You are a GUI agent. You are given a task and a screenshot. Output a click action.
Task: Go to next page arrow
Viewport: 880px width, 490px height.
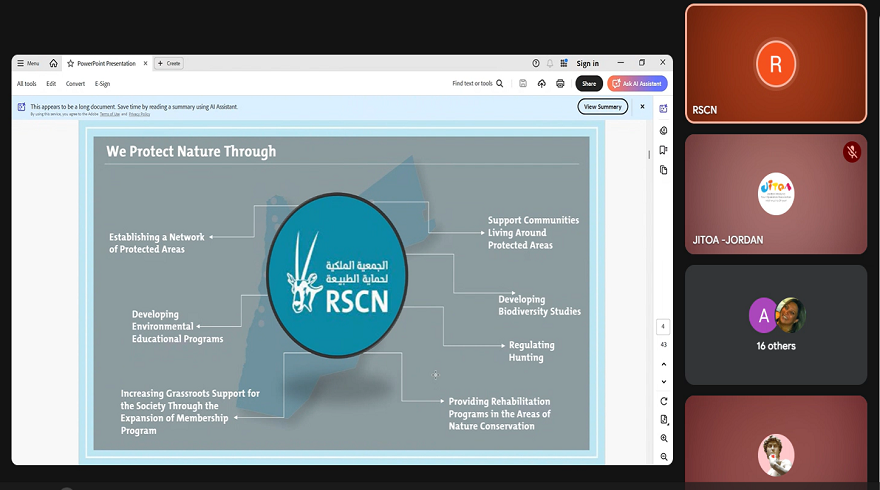tap(664, 382)
